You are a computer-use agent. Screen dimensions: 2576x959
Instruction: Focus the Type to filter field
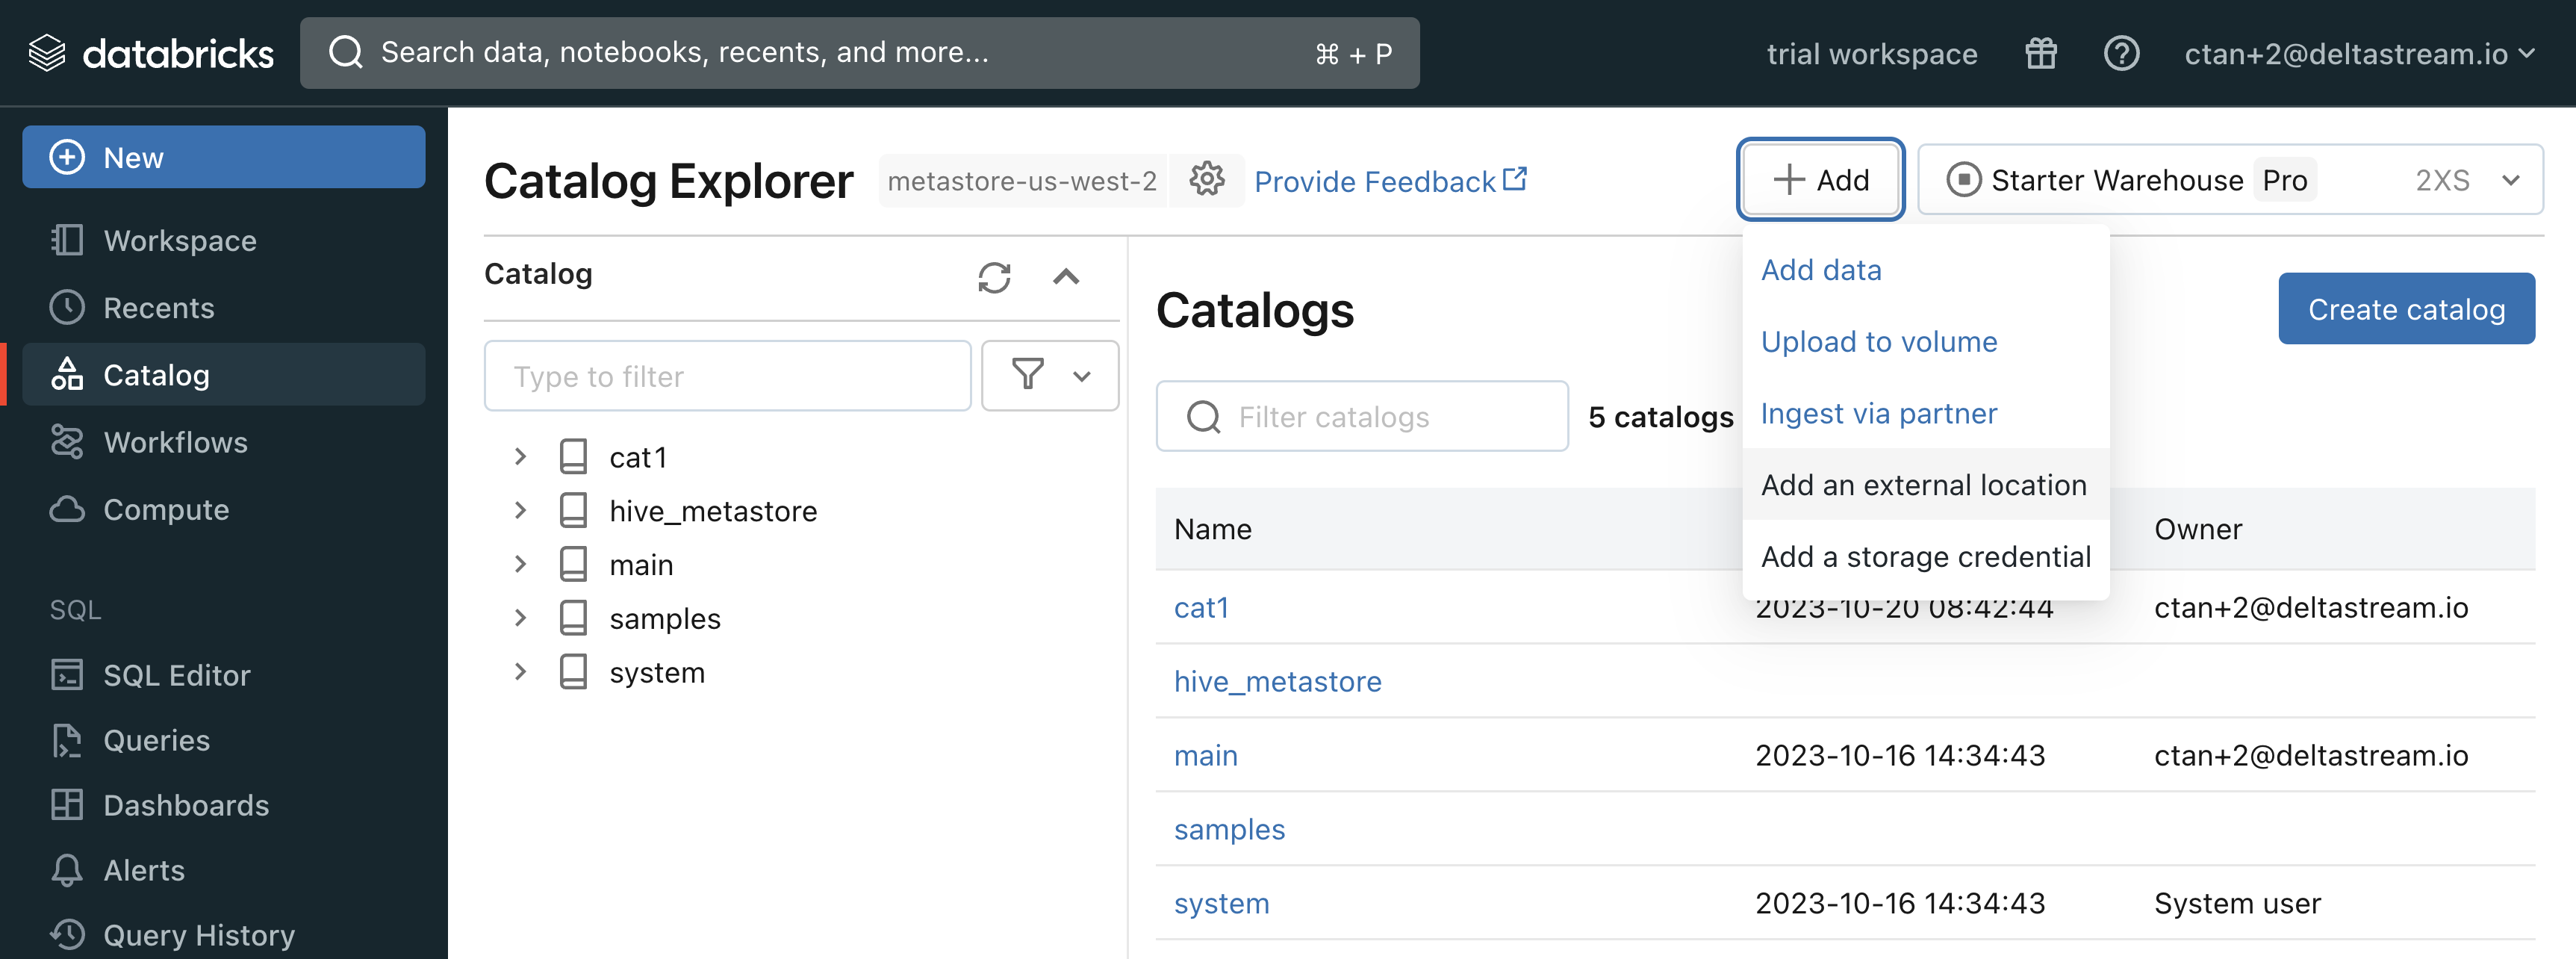[727, 376]
